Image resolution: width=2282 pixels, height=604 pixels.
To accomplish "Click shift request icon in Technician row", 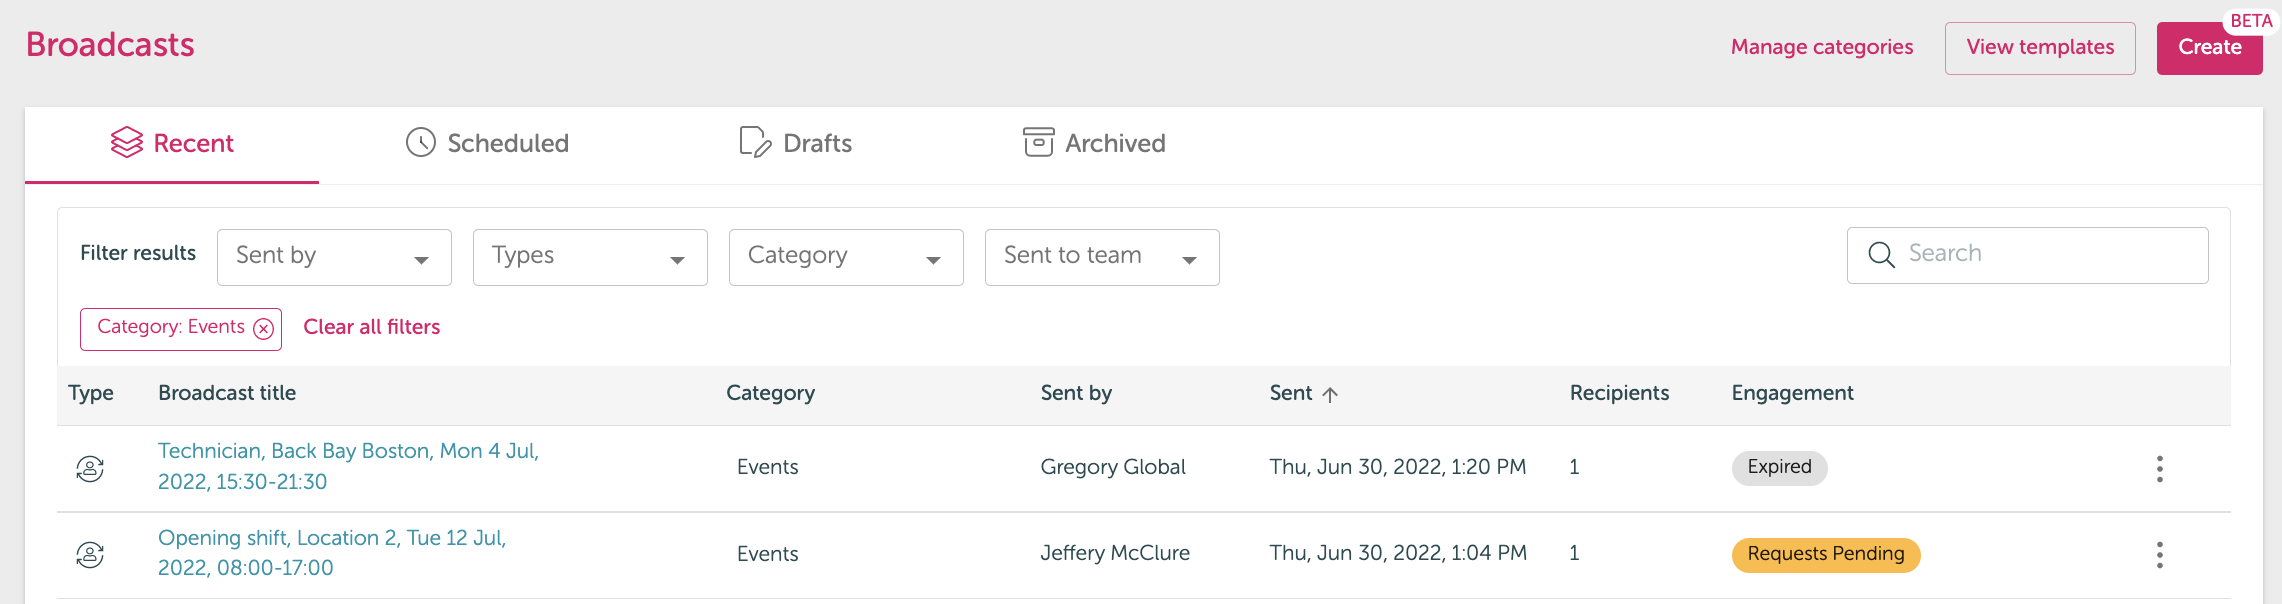I will 90,468.
